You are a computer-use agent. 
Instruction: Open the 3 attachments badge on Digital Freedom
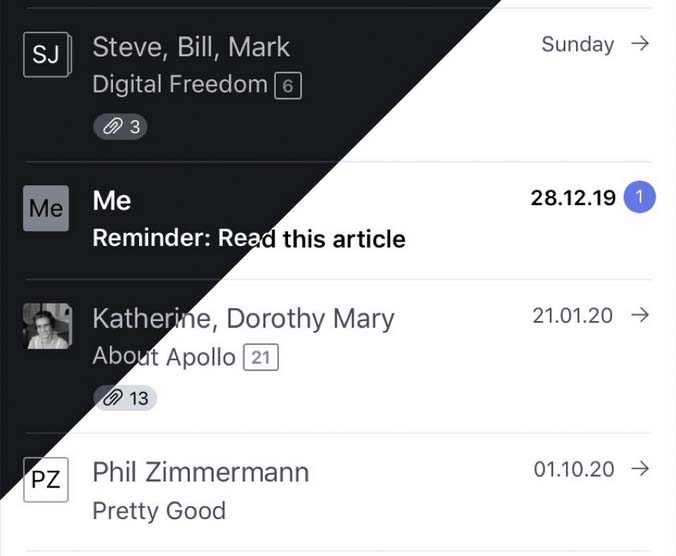tap(121, 127)
